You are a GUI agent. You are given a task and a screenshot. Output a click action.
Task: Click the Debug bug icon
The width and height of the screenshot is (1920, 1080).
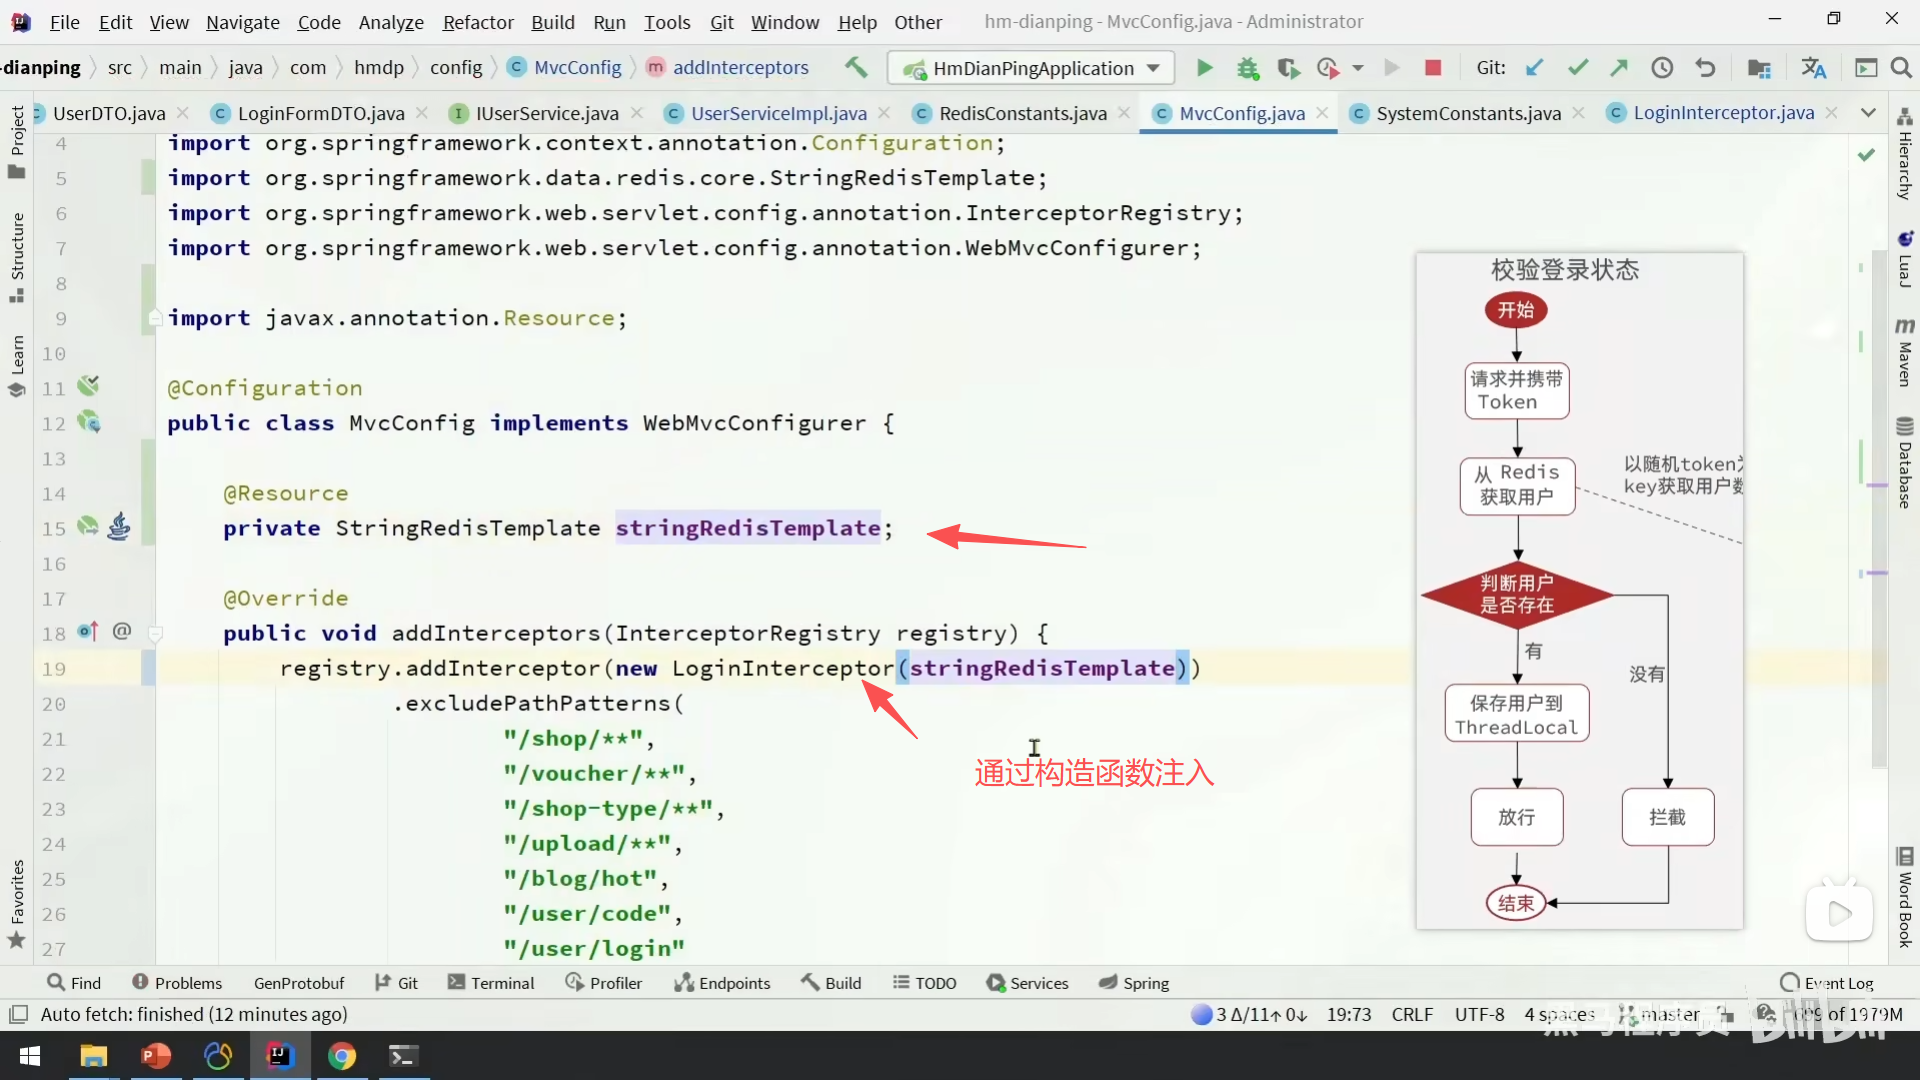[x=1247, y=68]
